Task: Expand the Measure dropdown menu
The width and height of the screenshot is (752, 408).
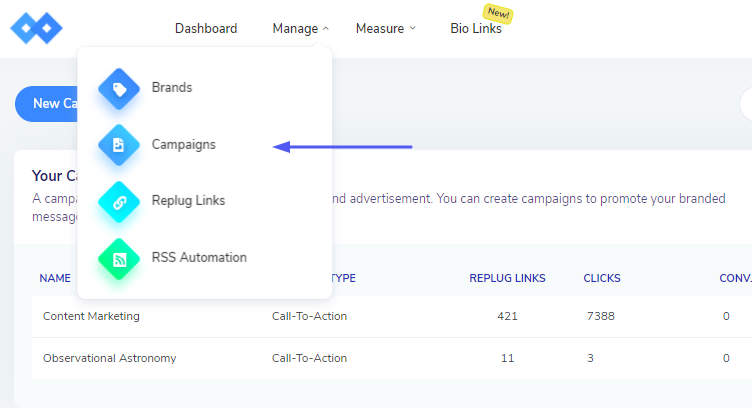Action: pos(385,28)
